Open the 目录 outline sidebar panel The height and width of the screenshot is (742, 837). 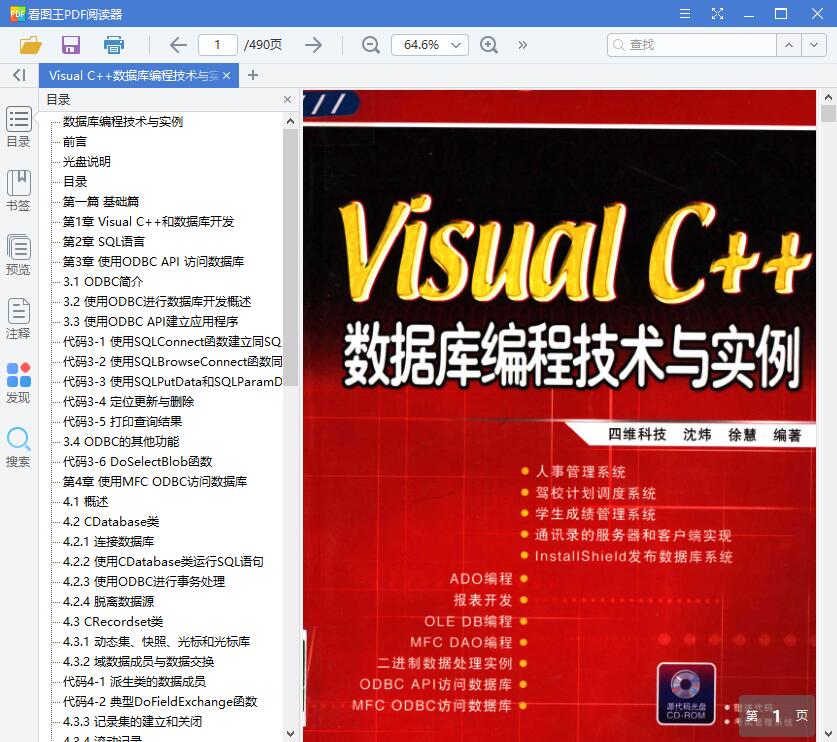click(x=19, y=127)
